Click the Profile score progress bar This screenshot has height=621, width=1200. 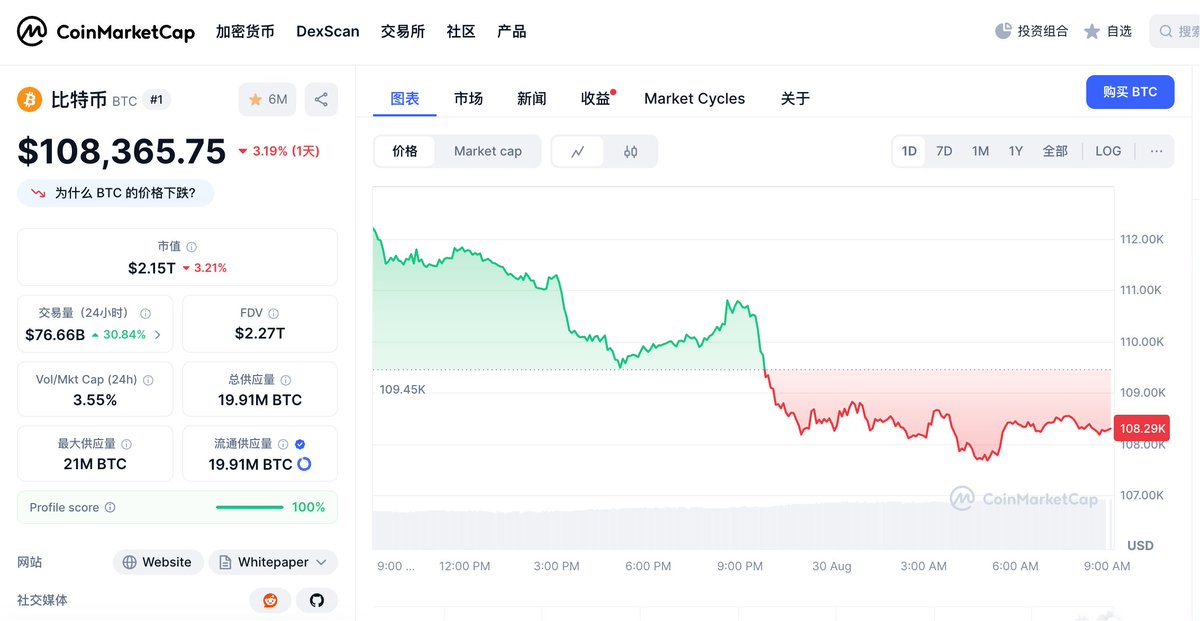[x=250, y=507]
